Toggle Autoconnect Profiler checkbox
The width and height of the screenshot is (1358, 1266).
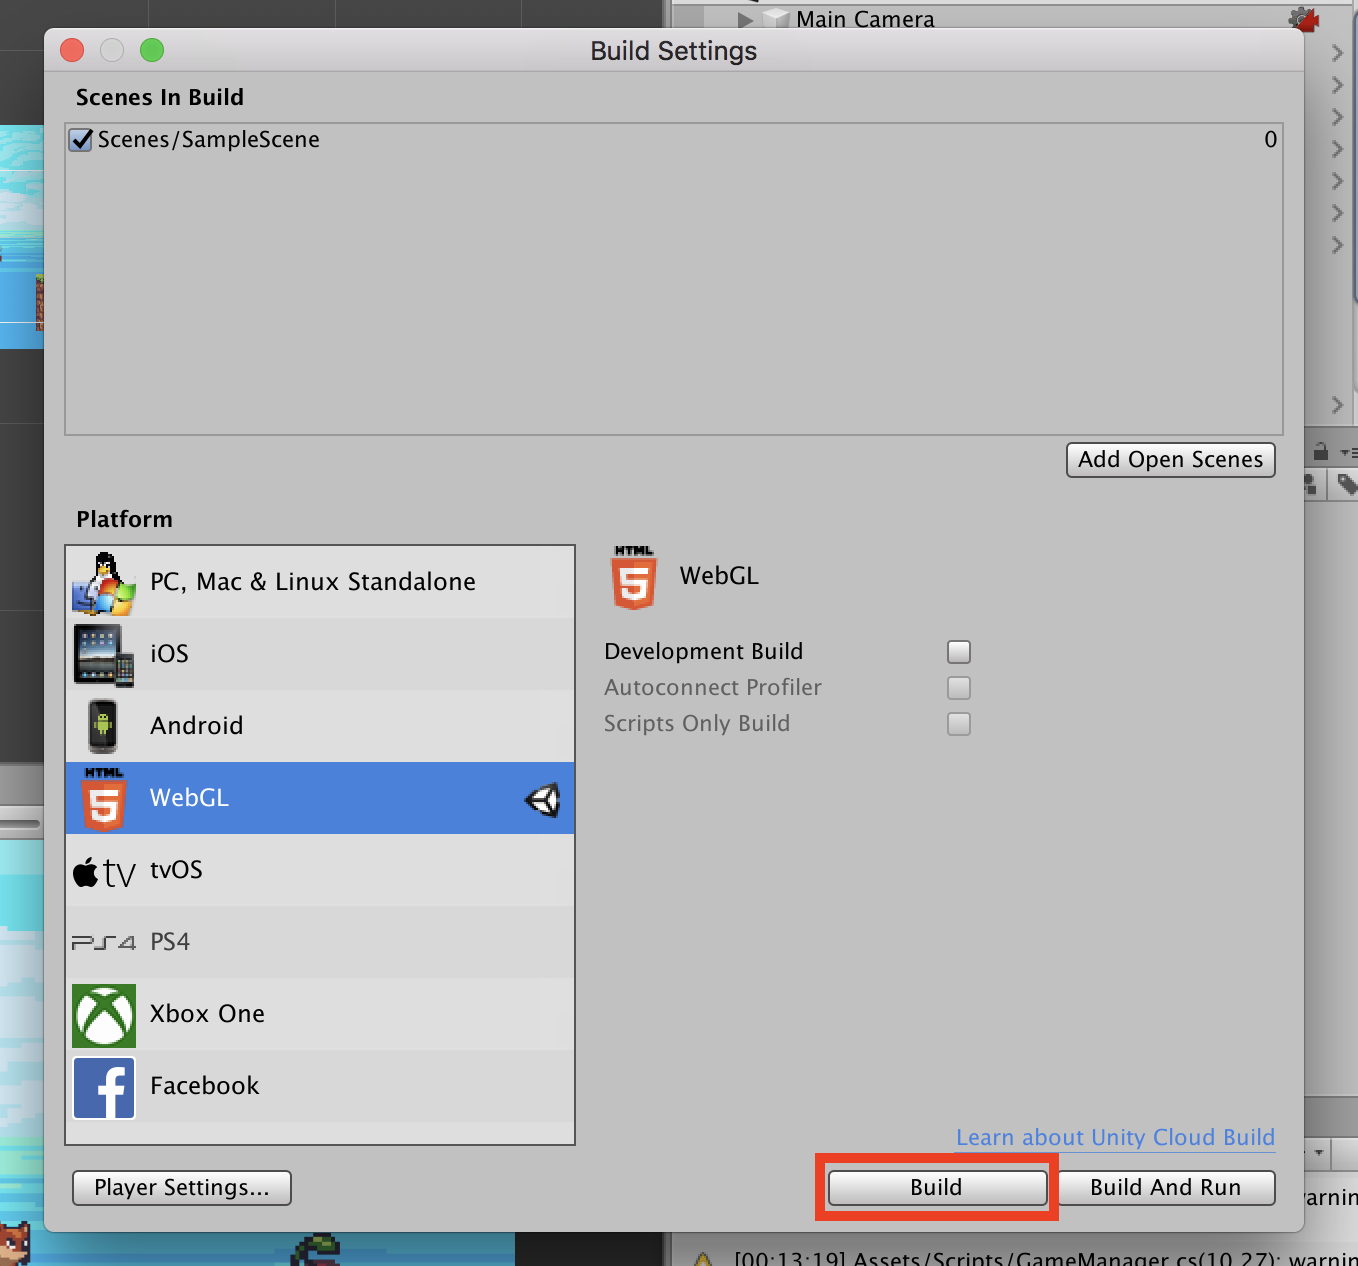tap(959, 688)
